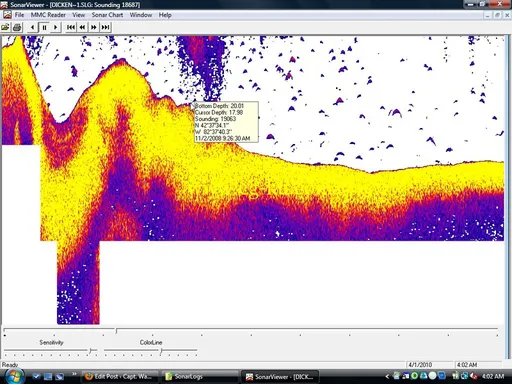
Task: Open the MMC Reader menu
Action: [x=48, y=15]
